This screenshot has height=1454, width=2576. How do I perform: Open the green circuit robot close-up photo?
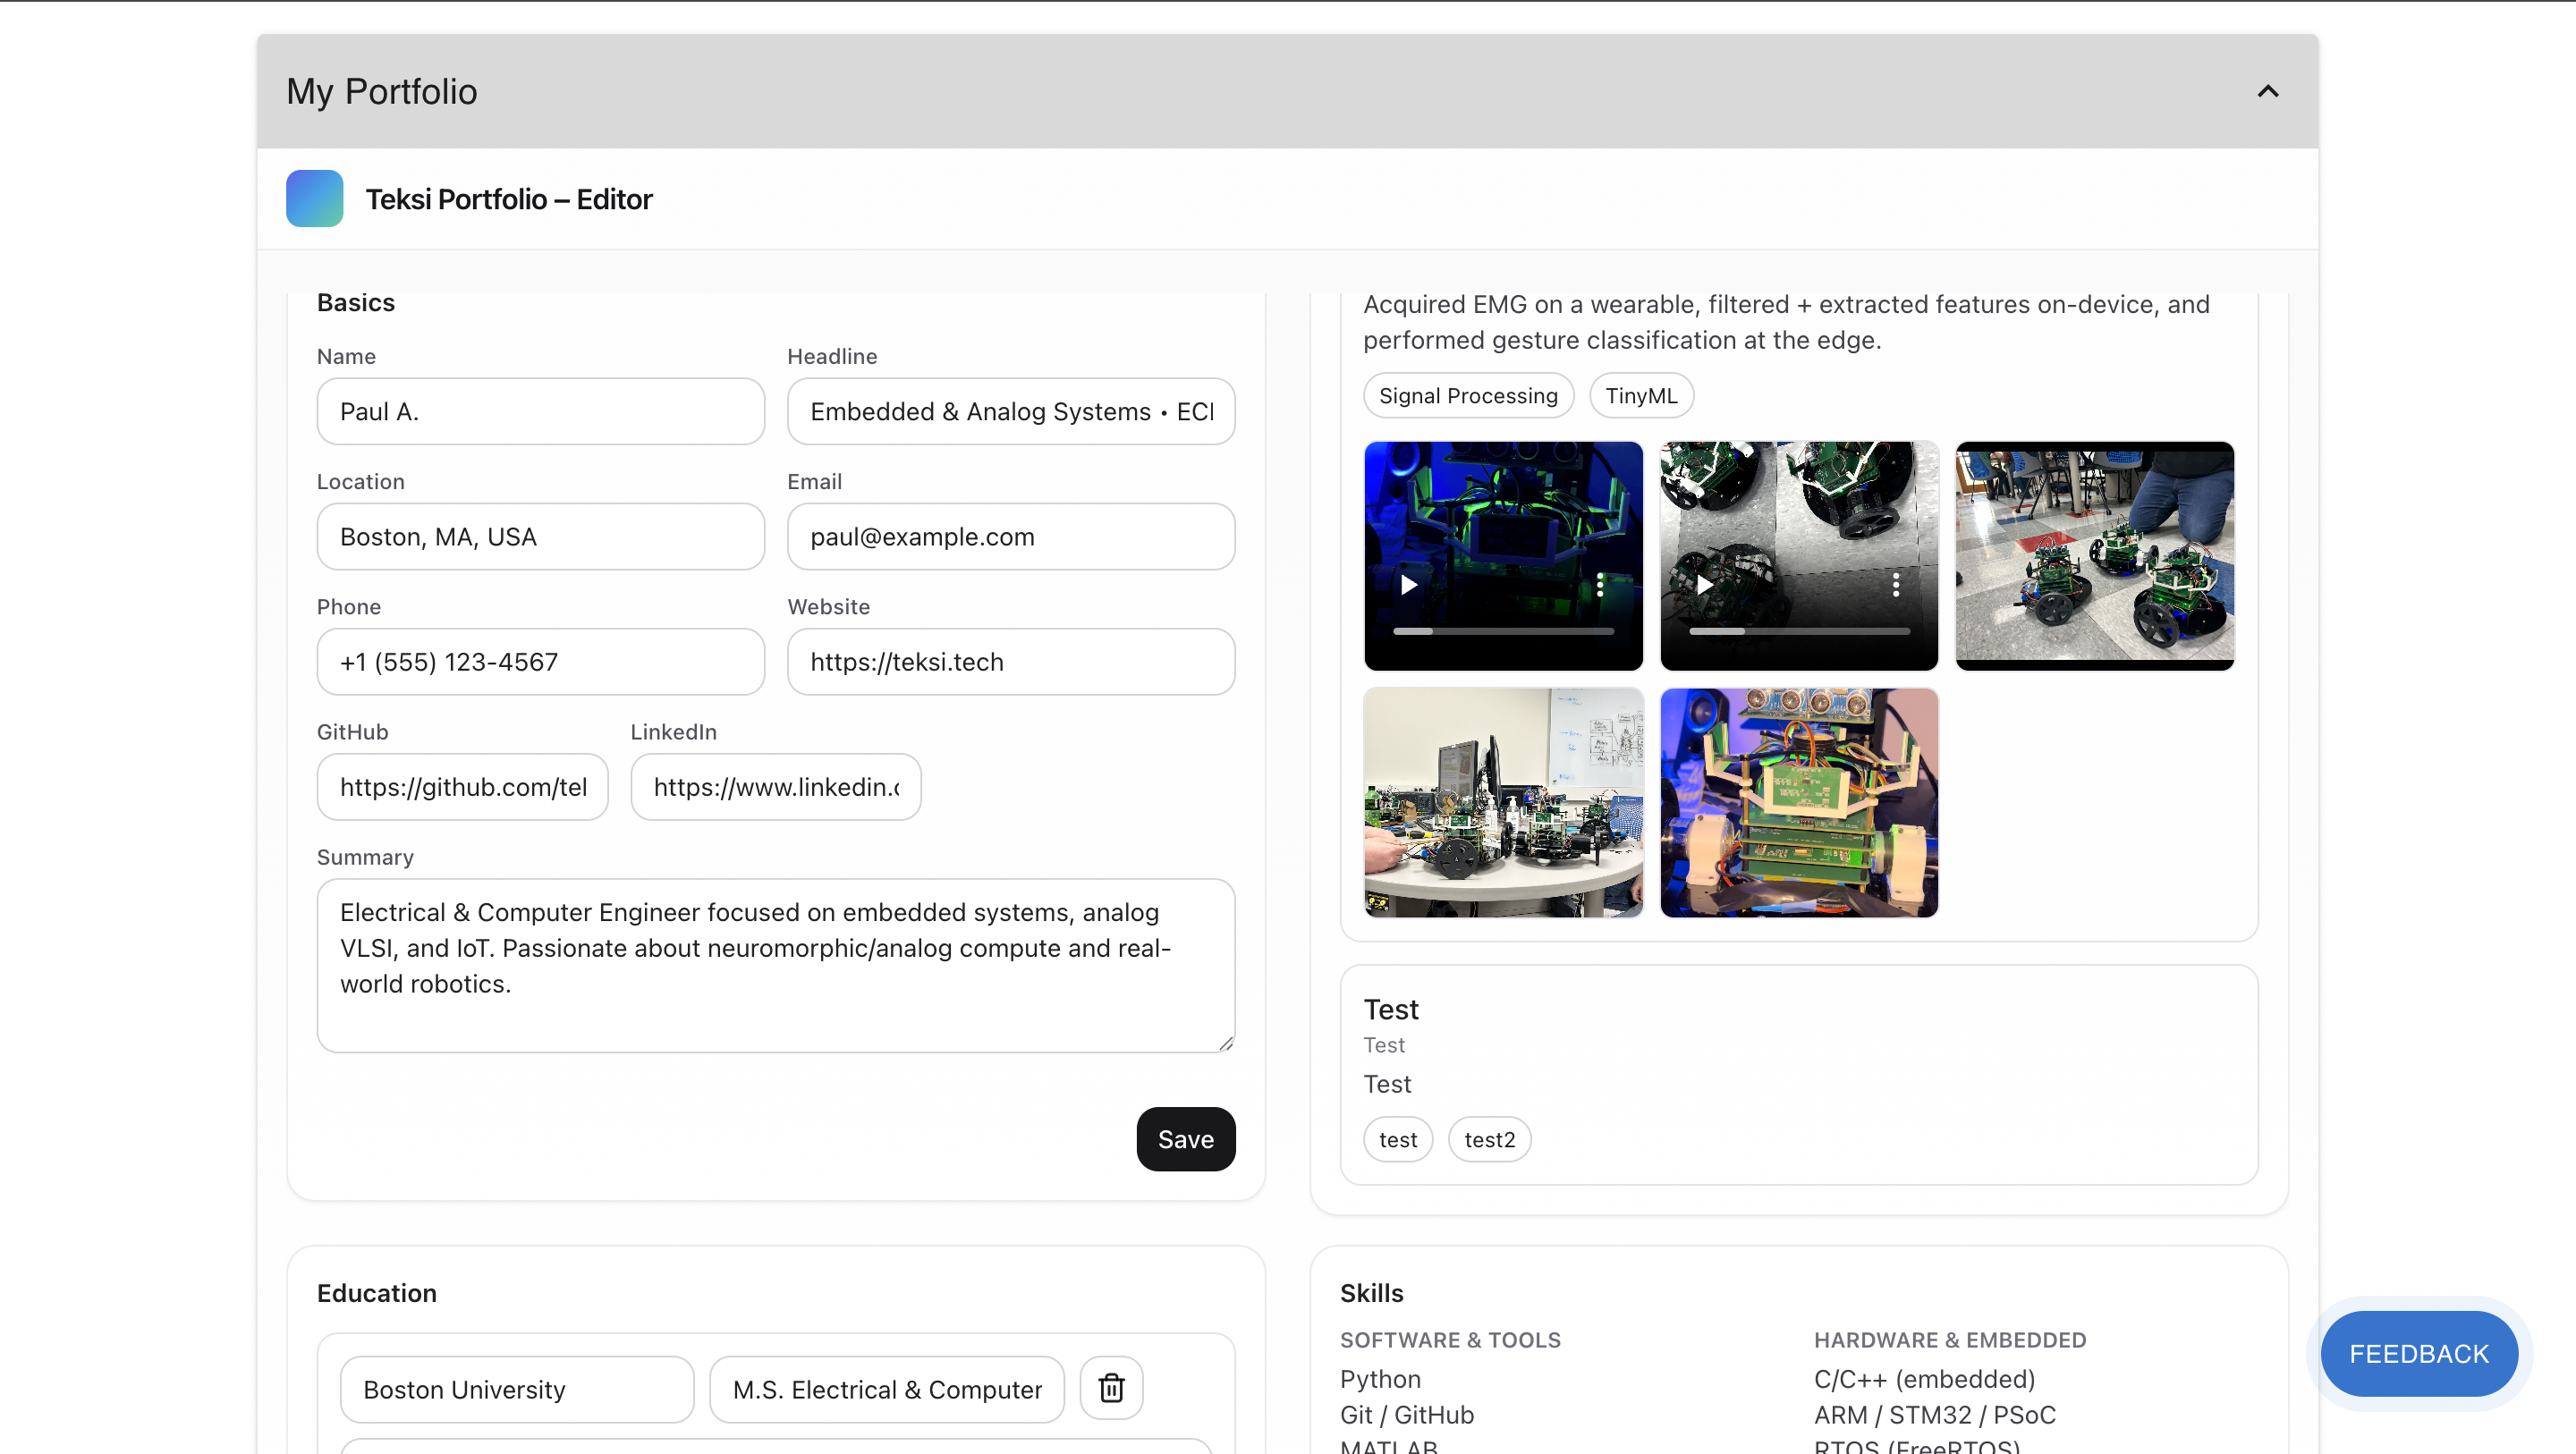1799,802
